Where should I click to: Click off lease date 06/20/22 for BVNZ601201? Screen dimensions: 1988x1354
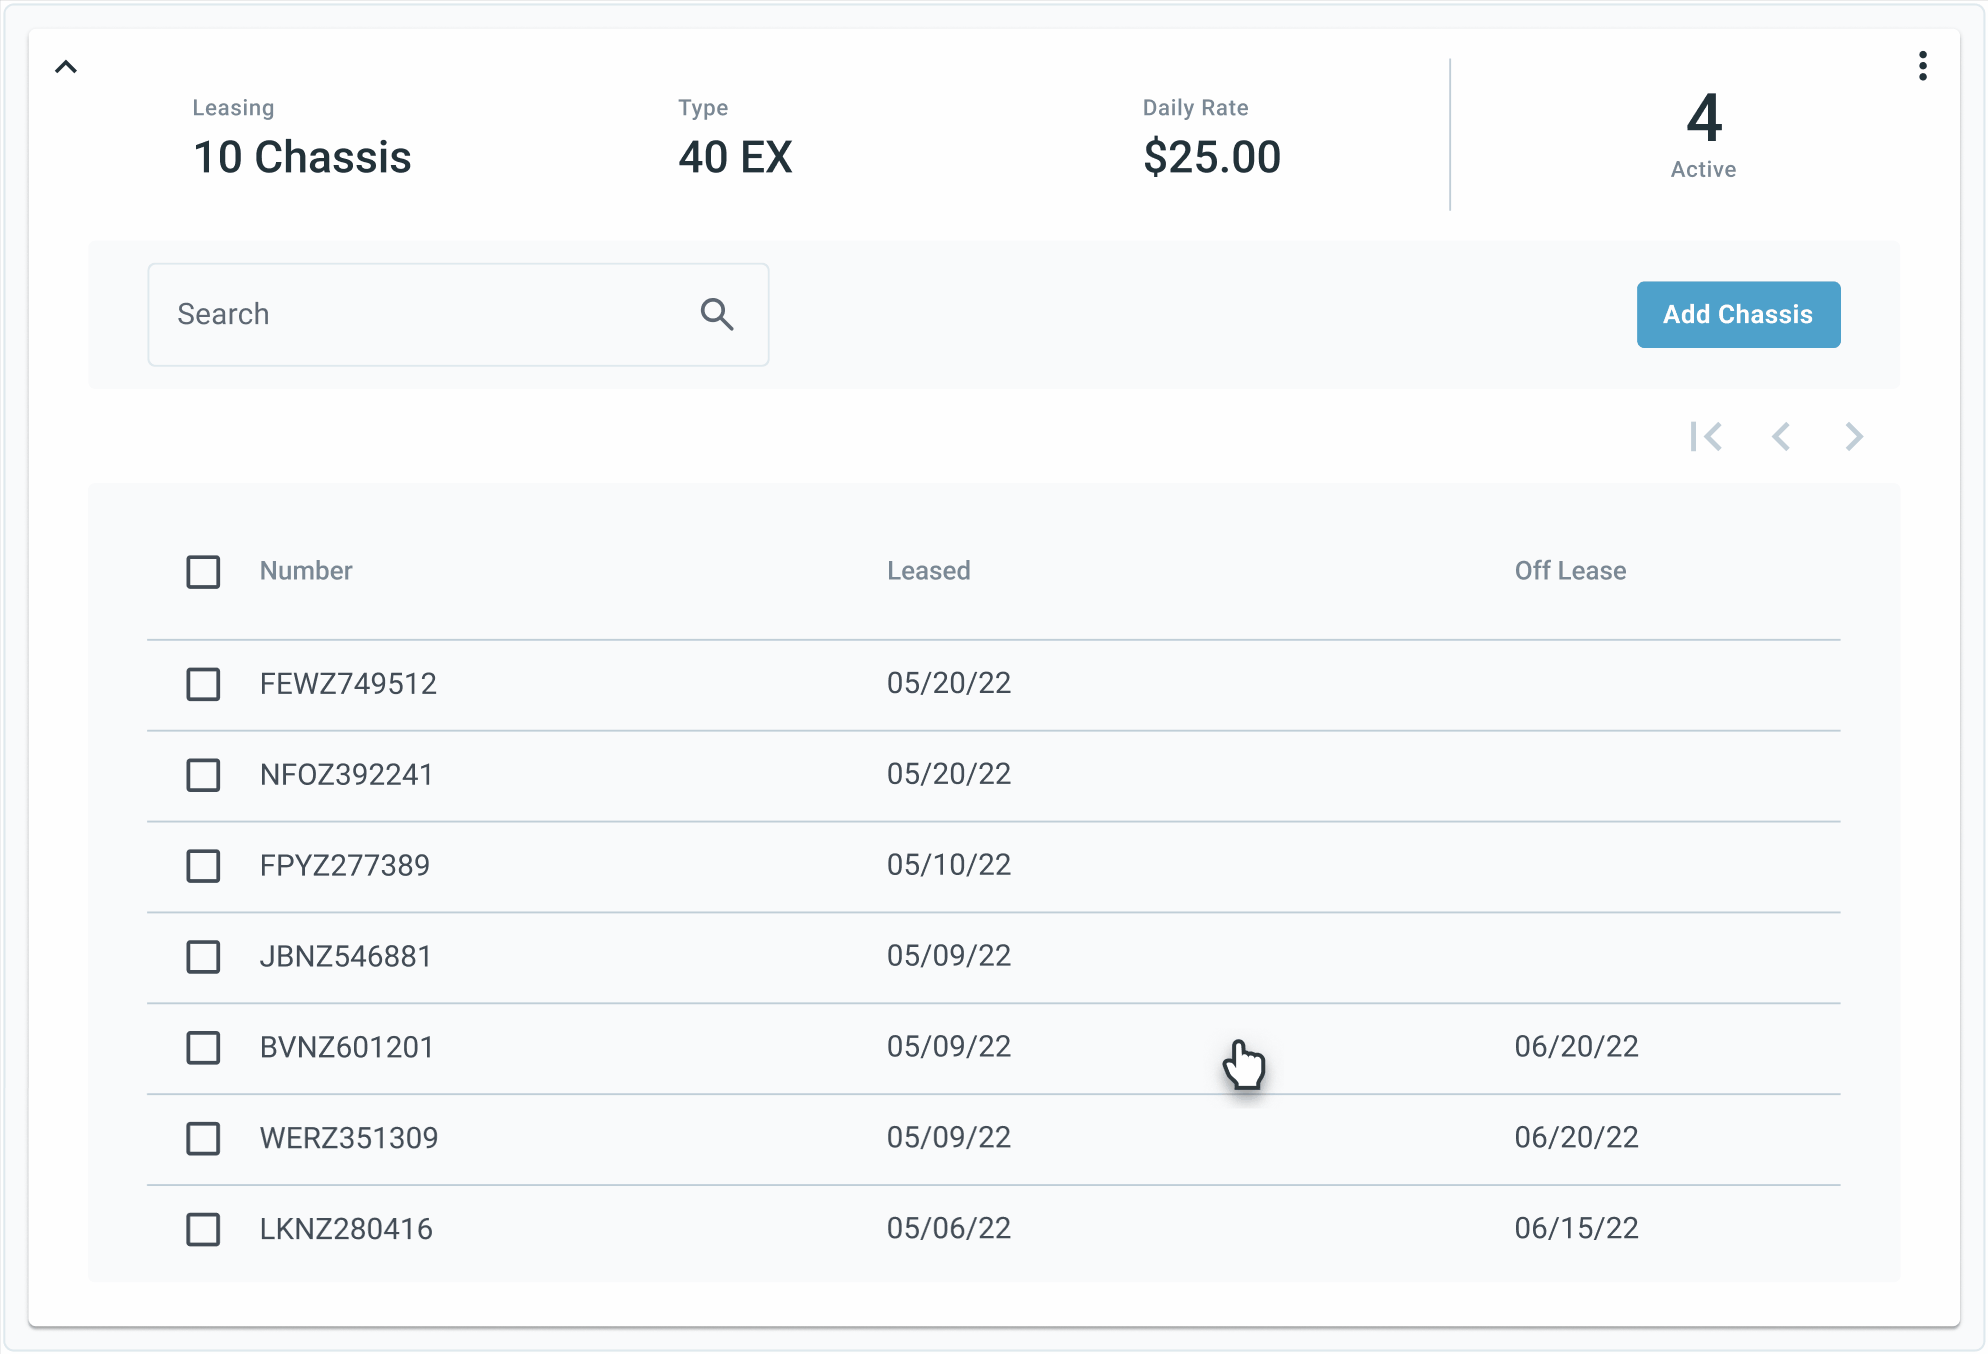tap(1576, 1047)
